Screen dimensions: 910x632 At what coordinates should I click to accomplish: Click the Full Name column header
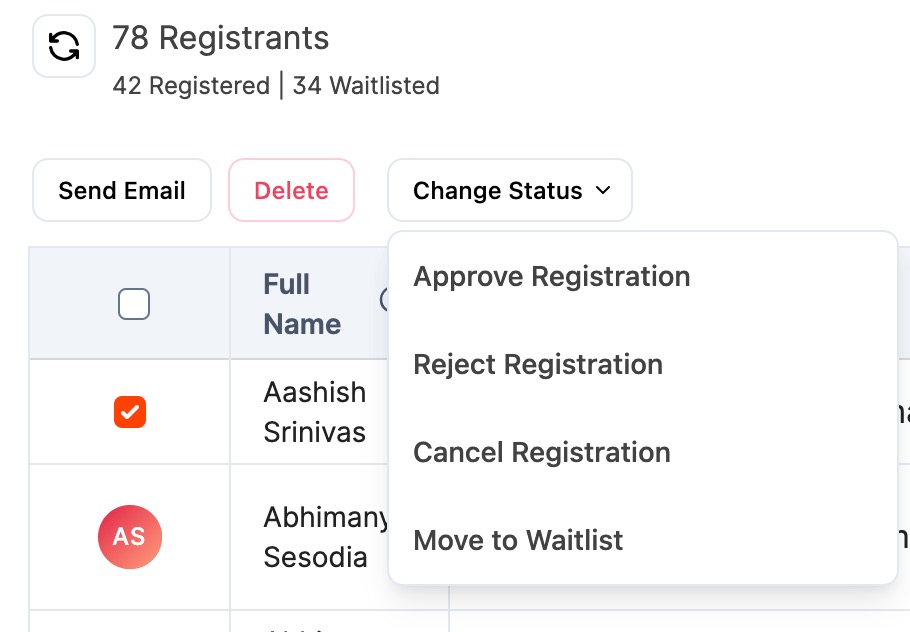302,304
